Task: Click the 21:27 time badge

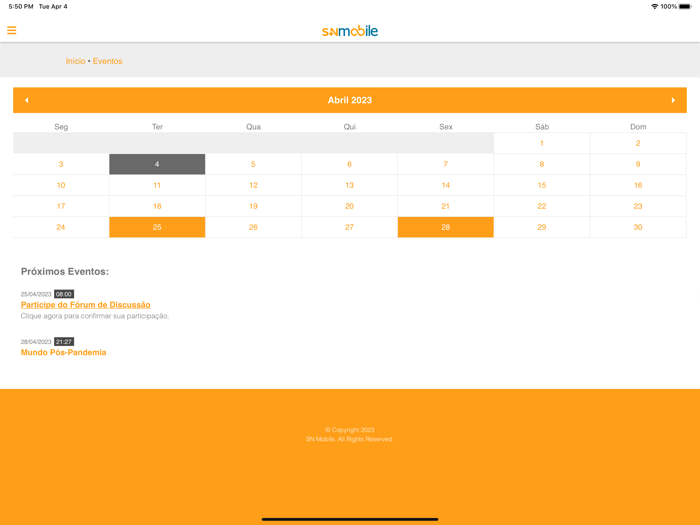Action: point(64,342)
